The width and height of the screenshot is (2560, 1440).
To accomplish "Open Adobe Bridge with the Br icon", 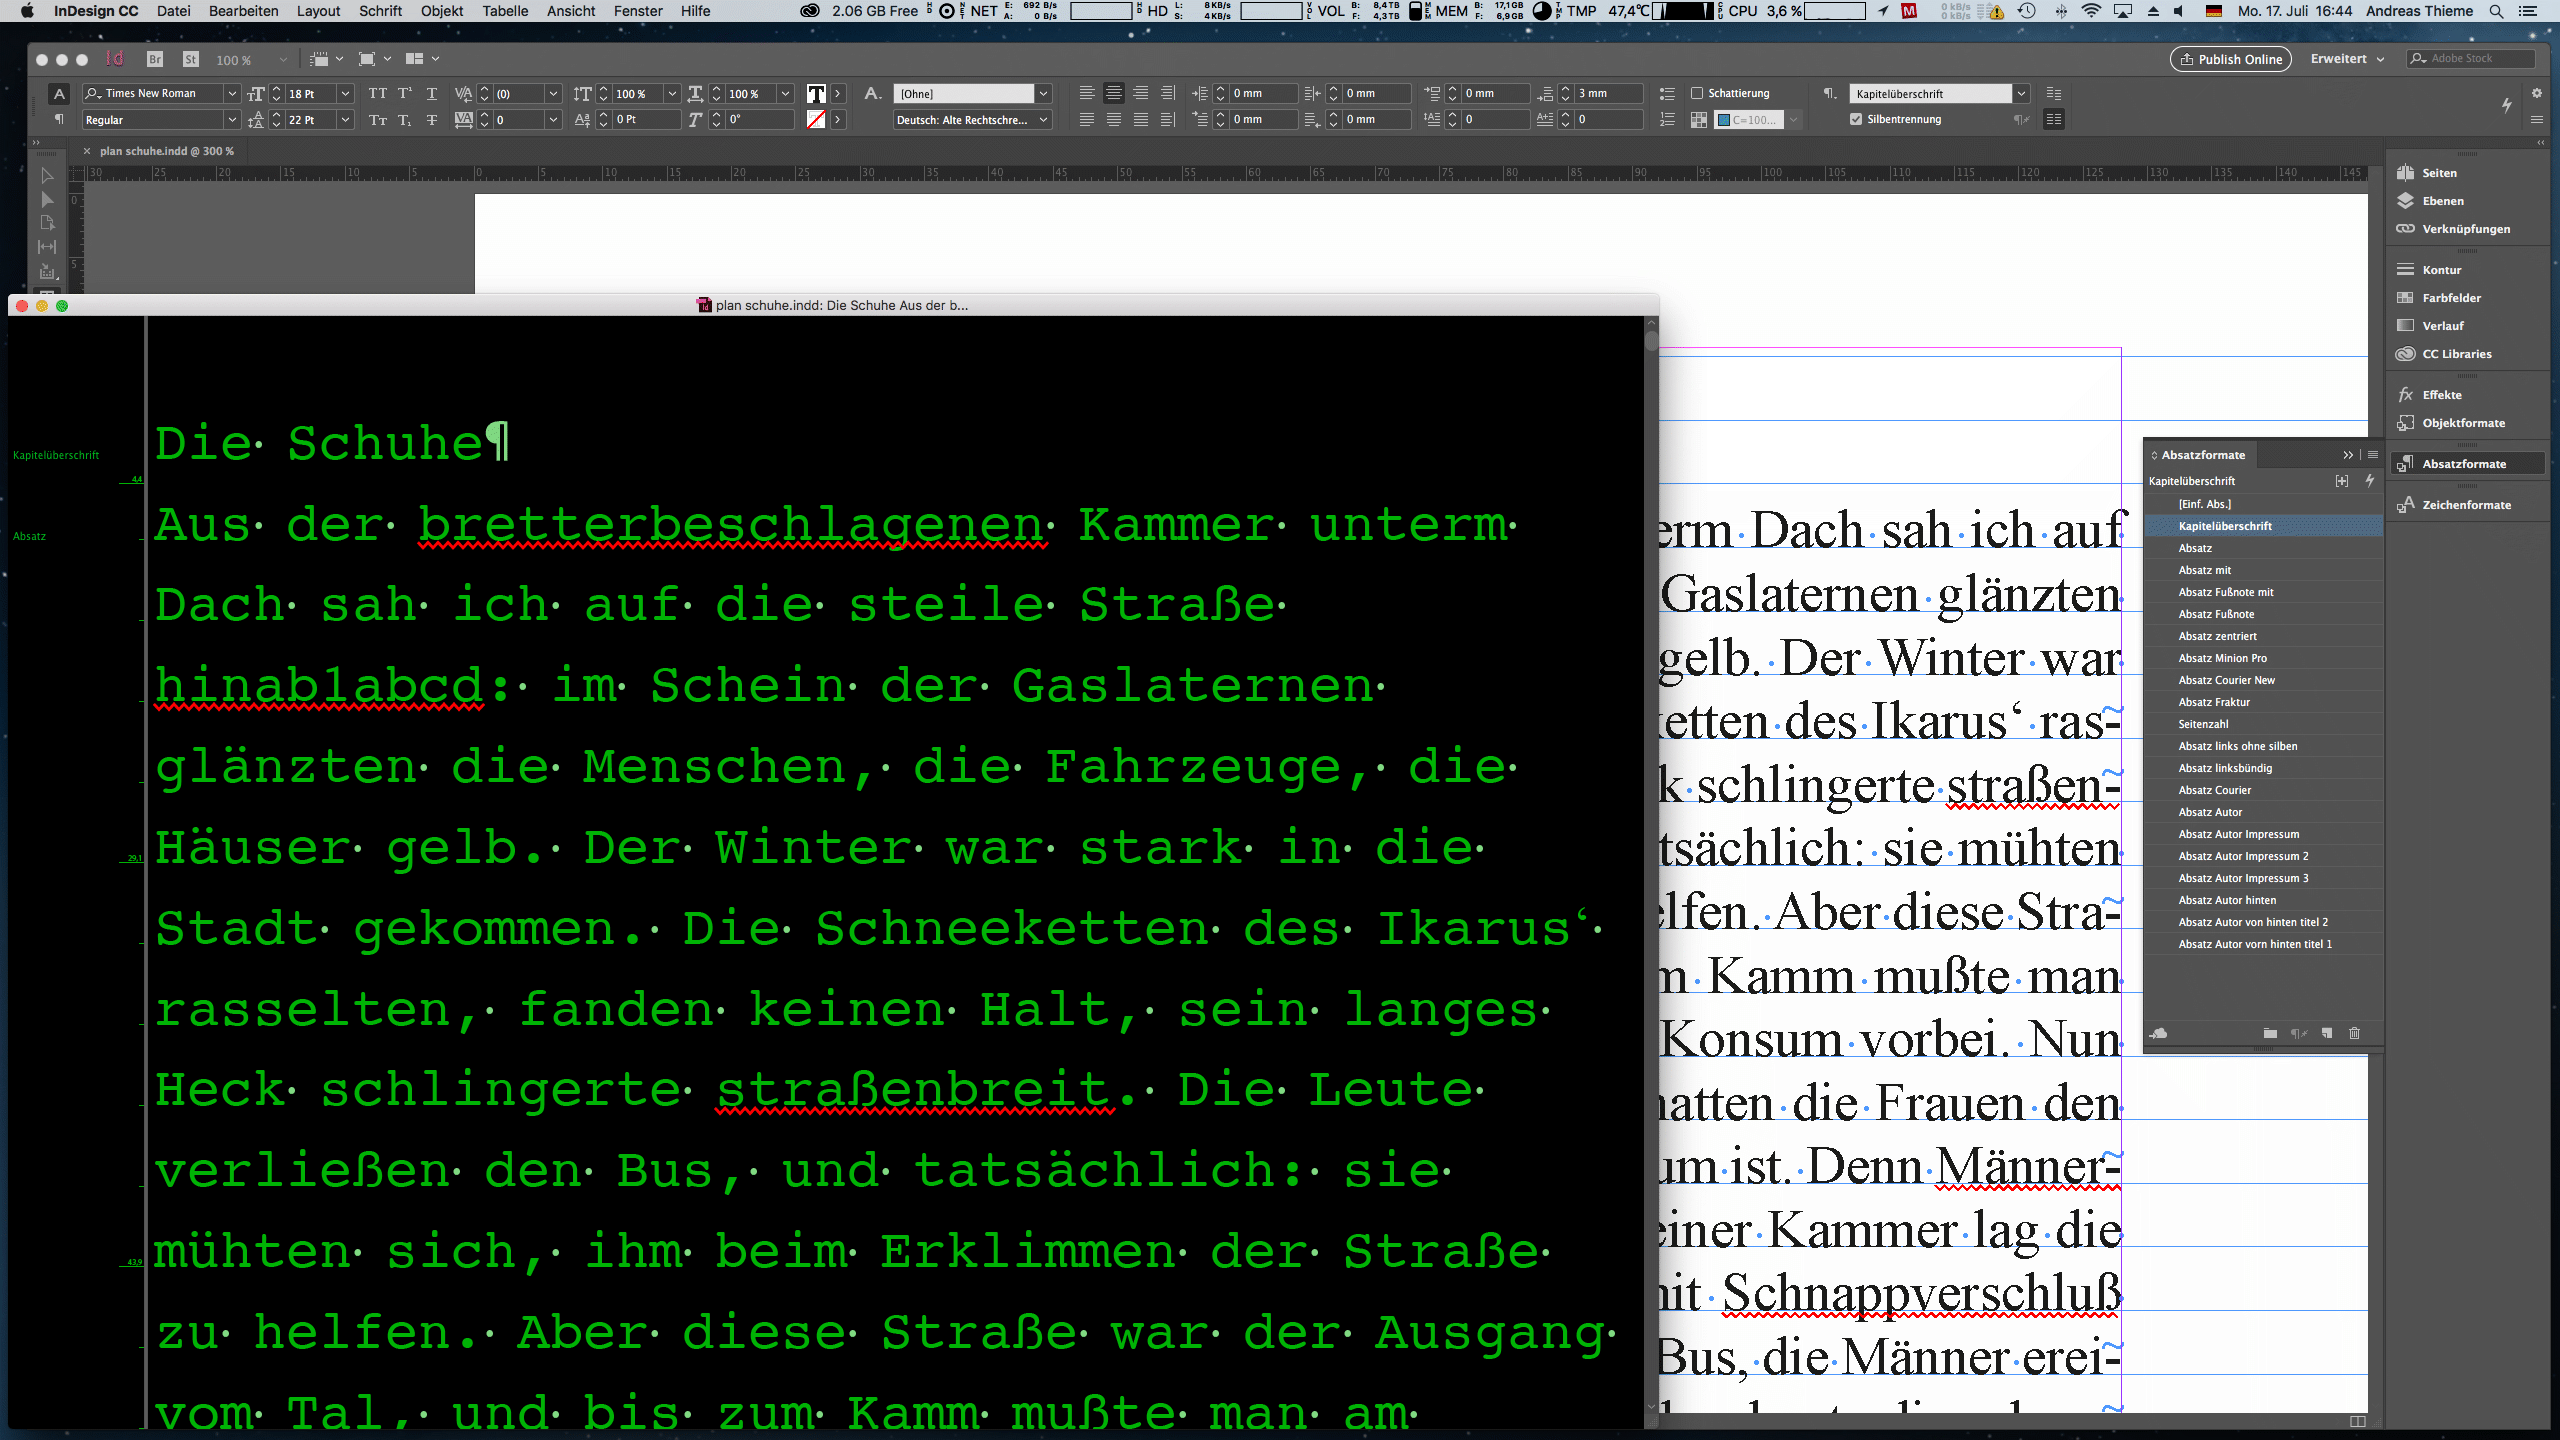I will coord(155,59).
